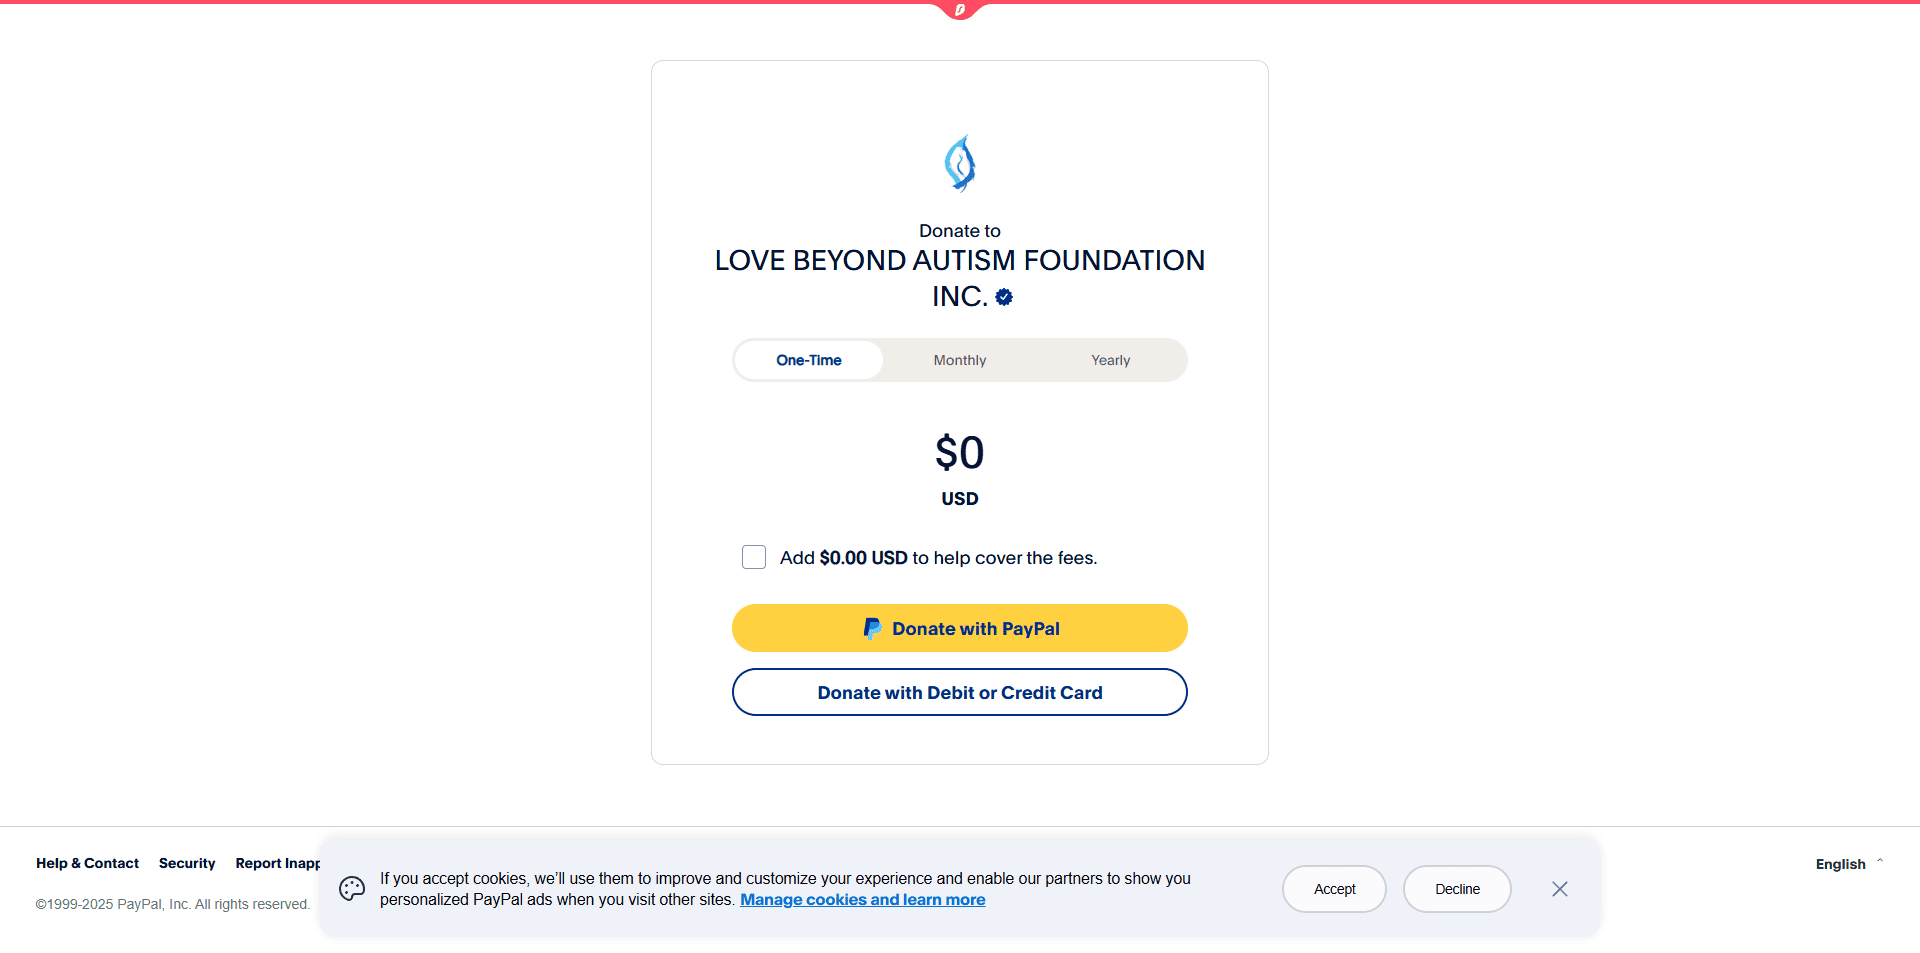Accept cookies in the banner
The image size is (1920, 953).
[1334, 889]
